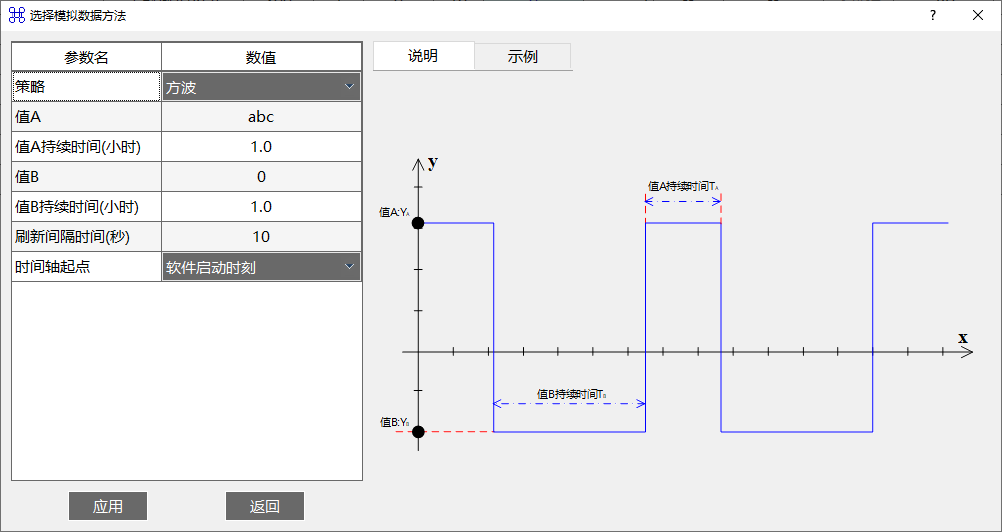Select the 刷新间隔时间(秒) label cell

click(86, 237)
